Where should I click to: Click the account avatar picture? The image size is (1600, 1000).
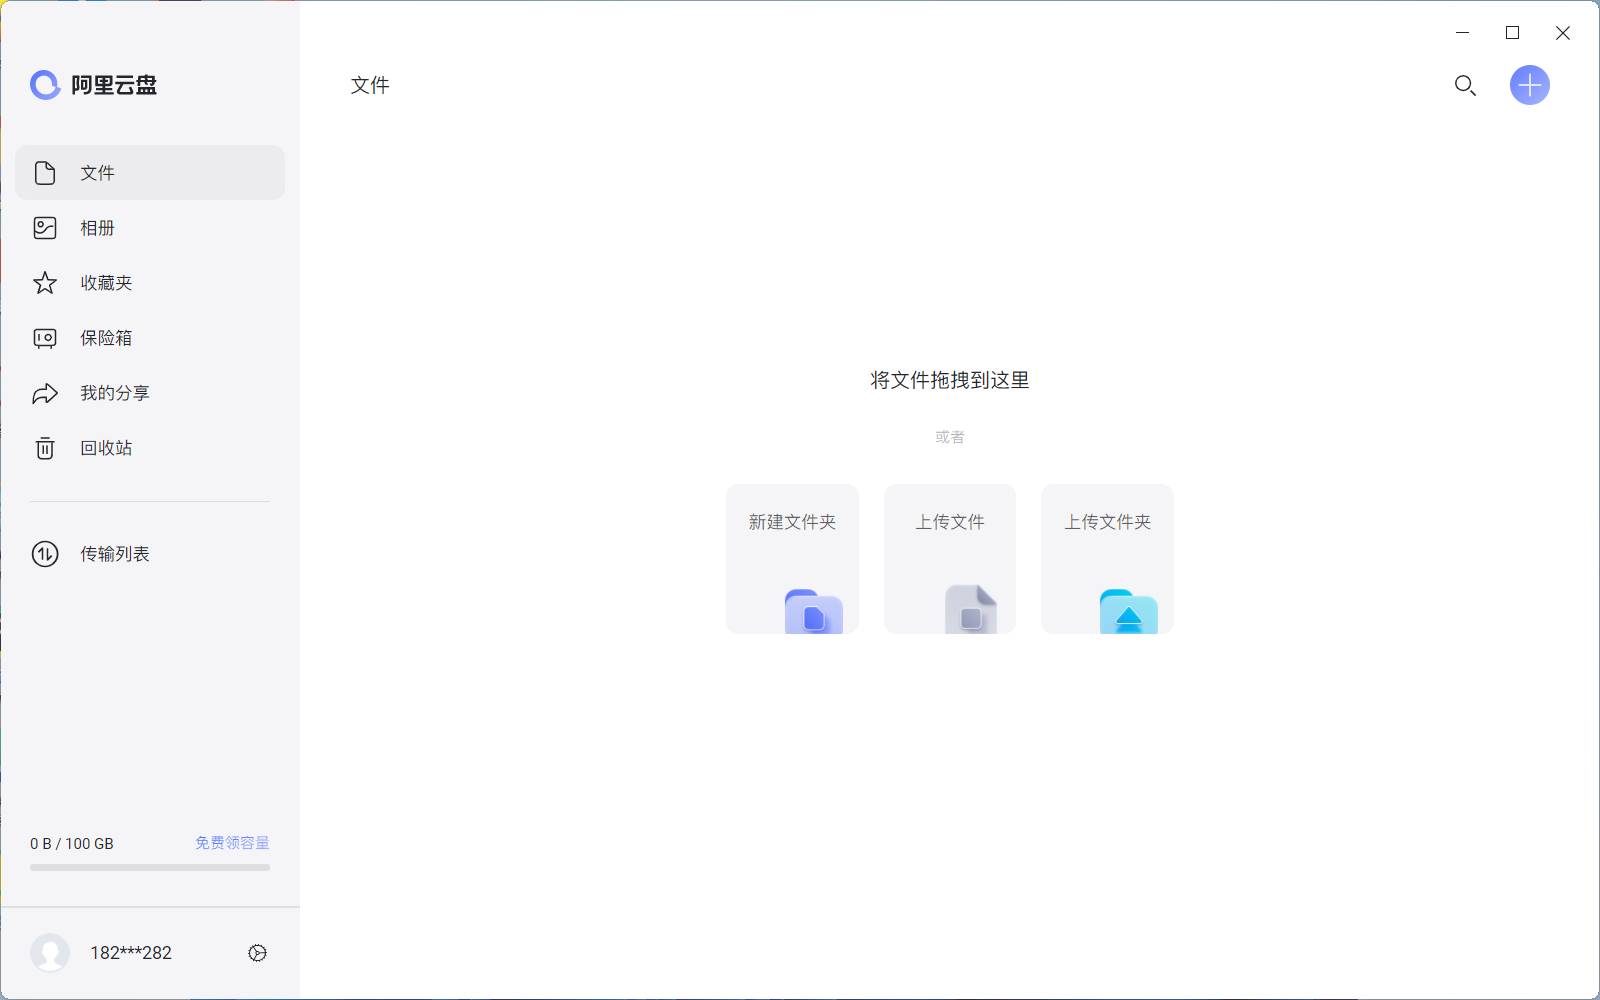point(50,952)
